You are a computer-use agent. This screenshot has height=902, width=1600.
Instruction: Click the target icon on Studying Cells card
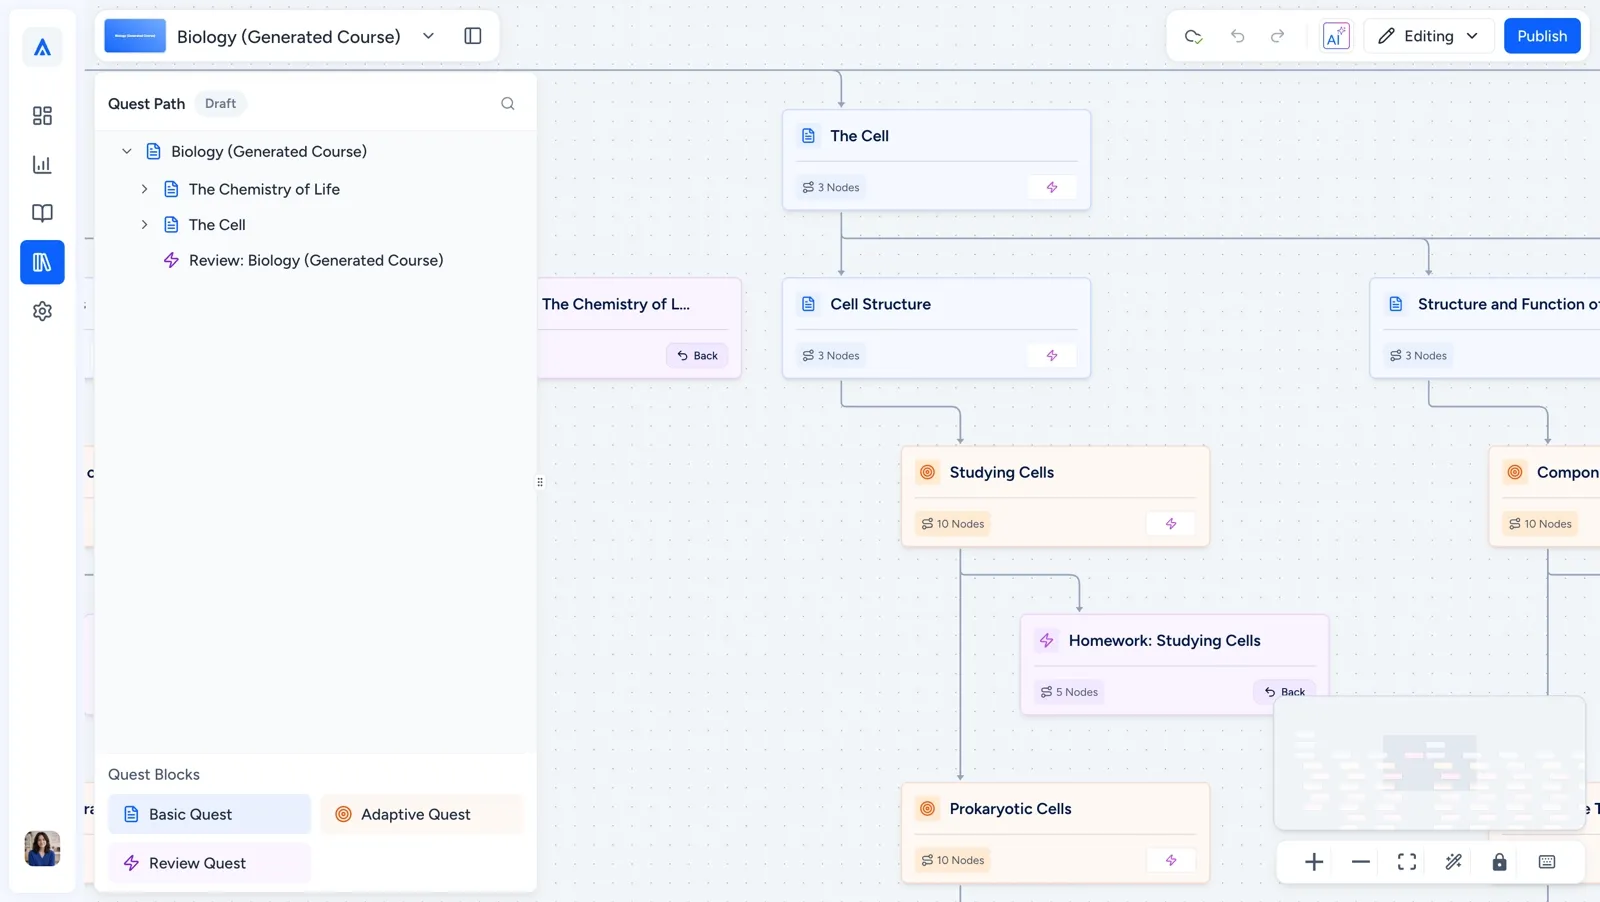tap(928, 472)
